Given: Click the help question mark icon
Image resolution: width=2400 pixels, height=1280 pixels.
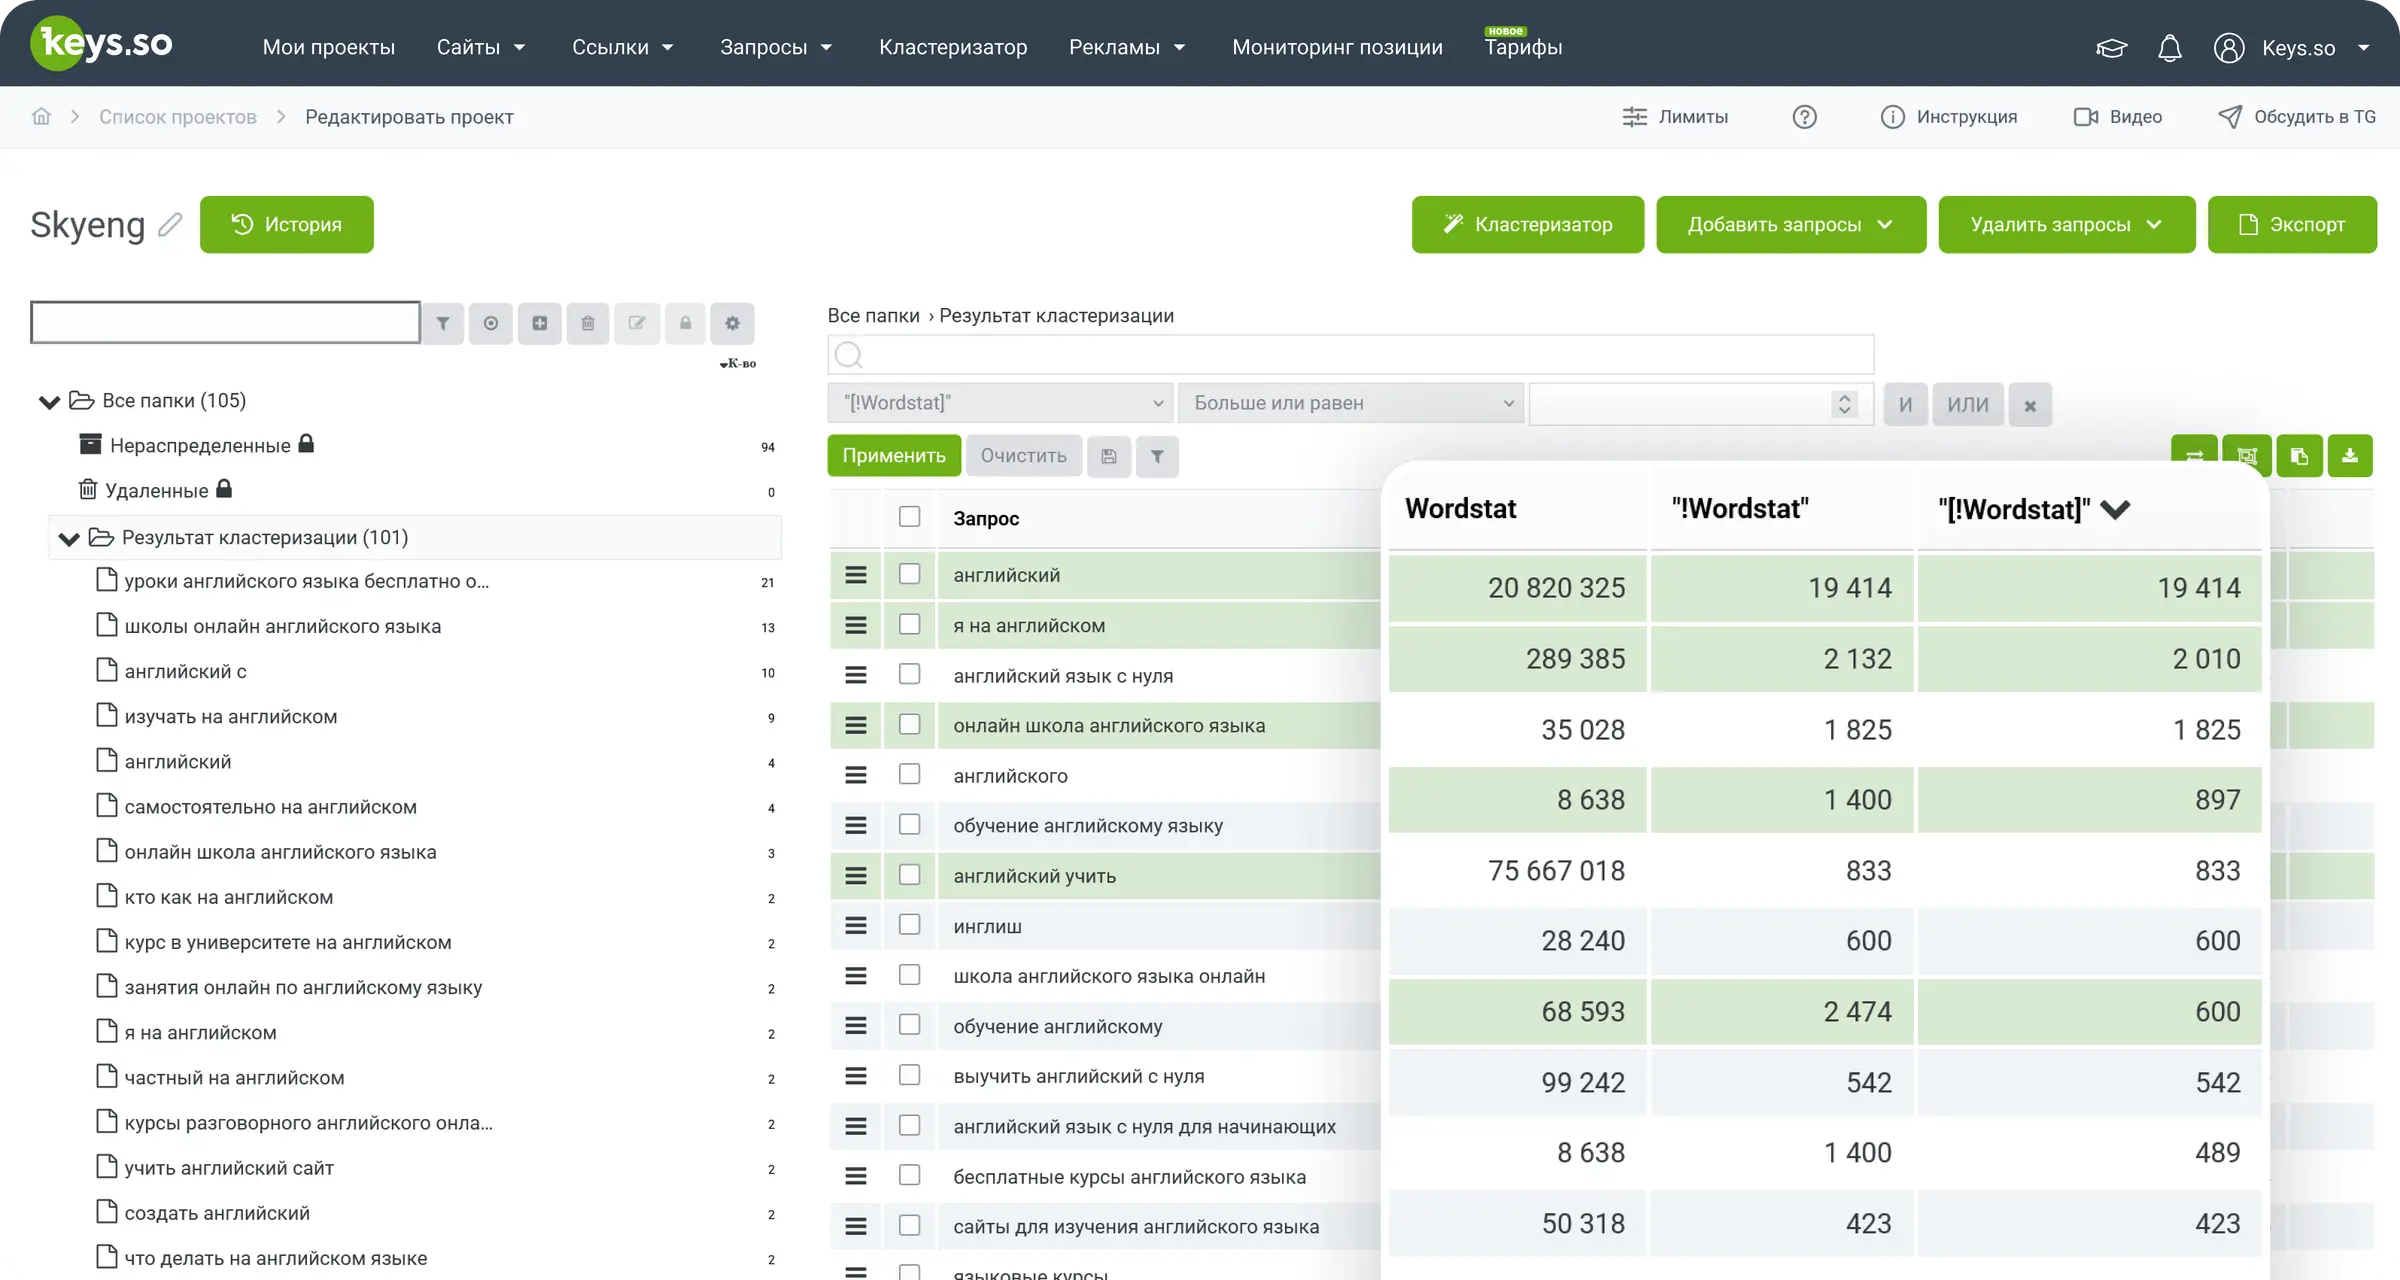Looking at the screenshot, I should [1804, 117].
